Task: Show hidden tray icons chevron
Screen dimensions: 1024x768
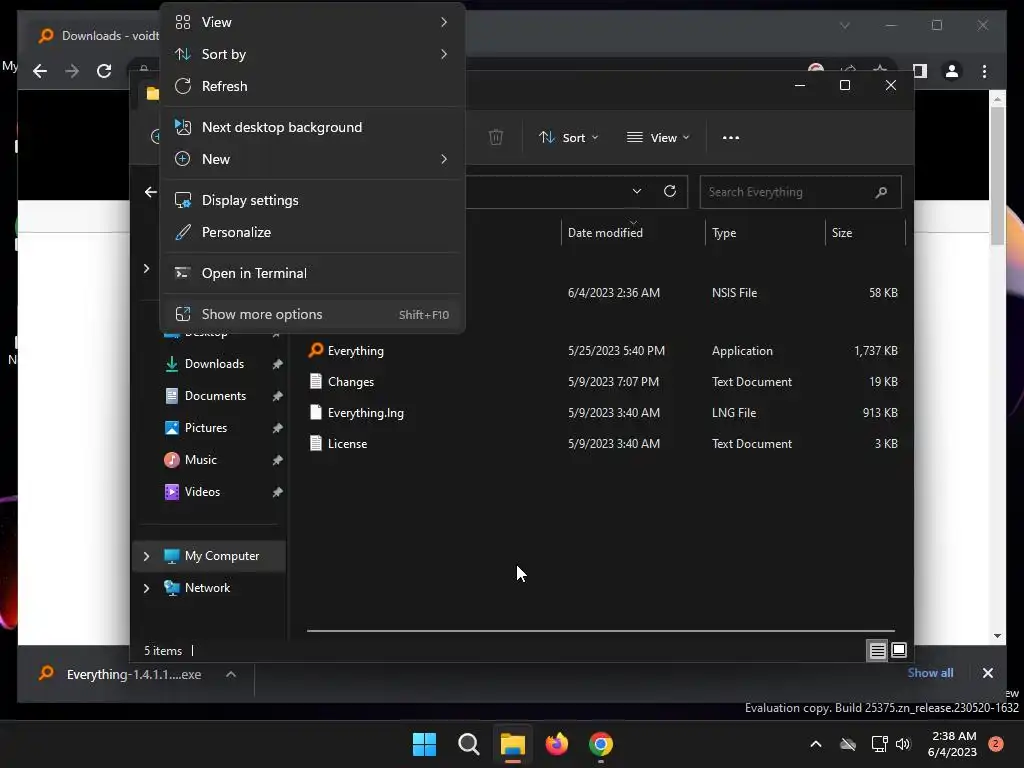Action: point(816,744)
